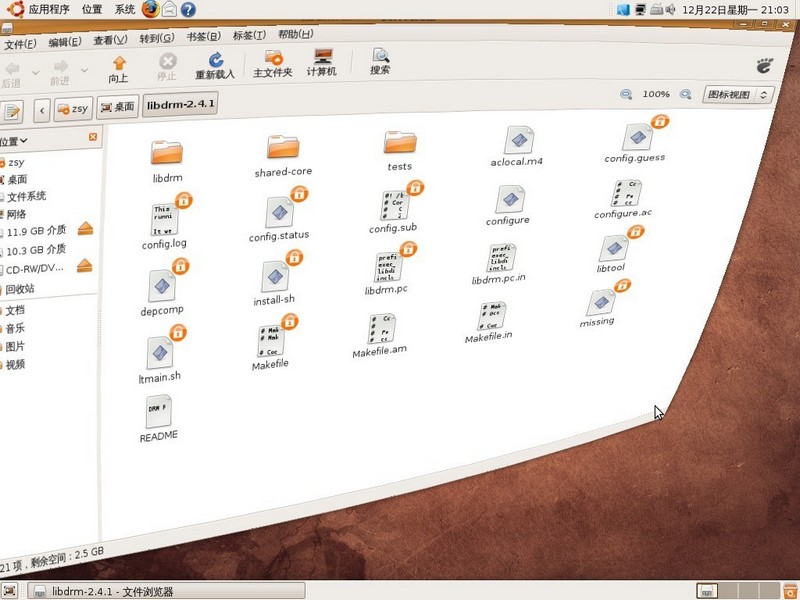Open the help icon in top panel

coord(188,9)
